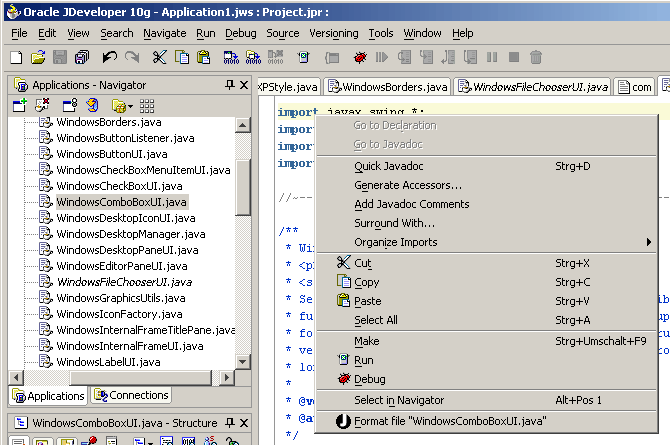Image resolution: width=670 pixels, height=445 pixels.
Task: Close the Applications Navigator panel
Action: (243, 85)
